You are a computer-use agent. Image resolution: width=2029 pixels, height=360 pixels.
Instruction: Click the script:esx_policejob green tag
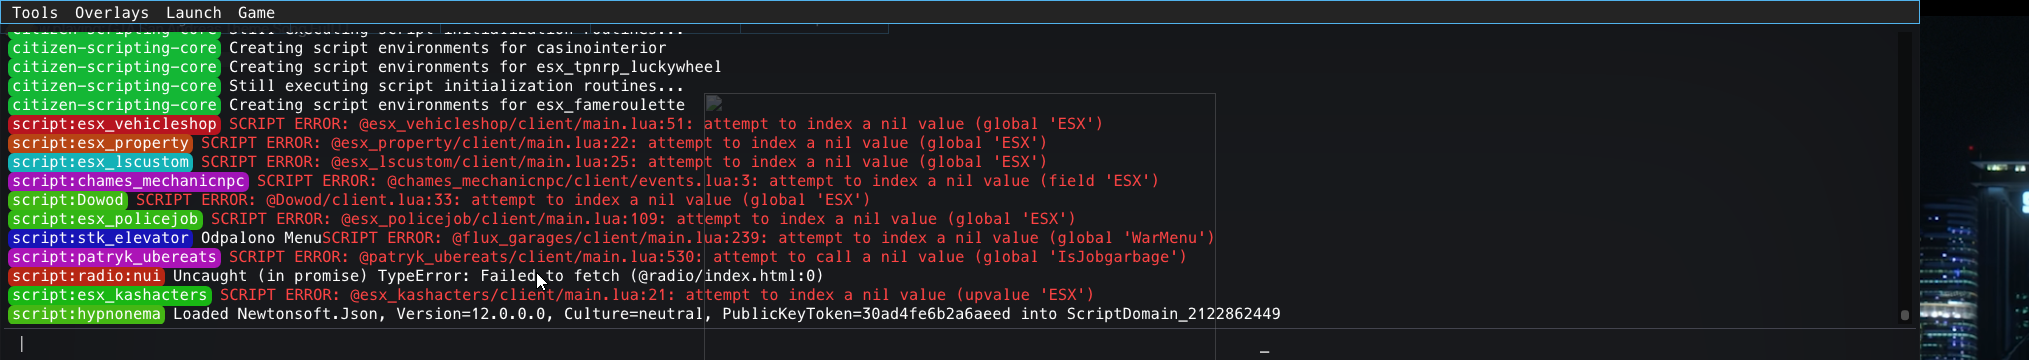tap(105, 219)
